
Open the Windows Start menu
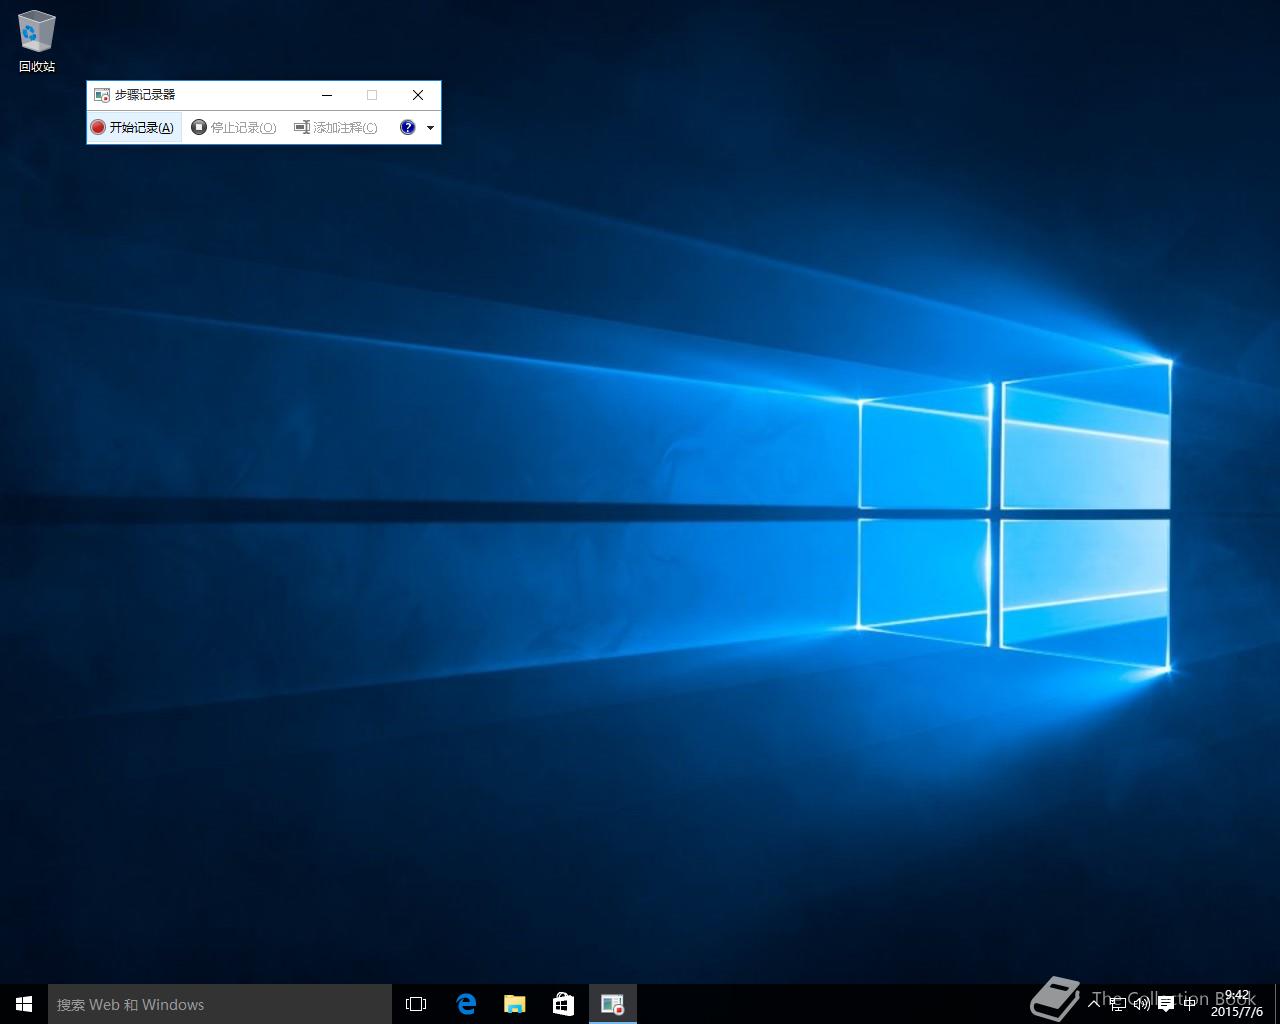pyautogui.click(x=24, y=1004)
